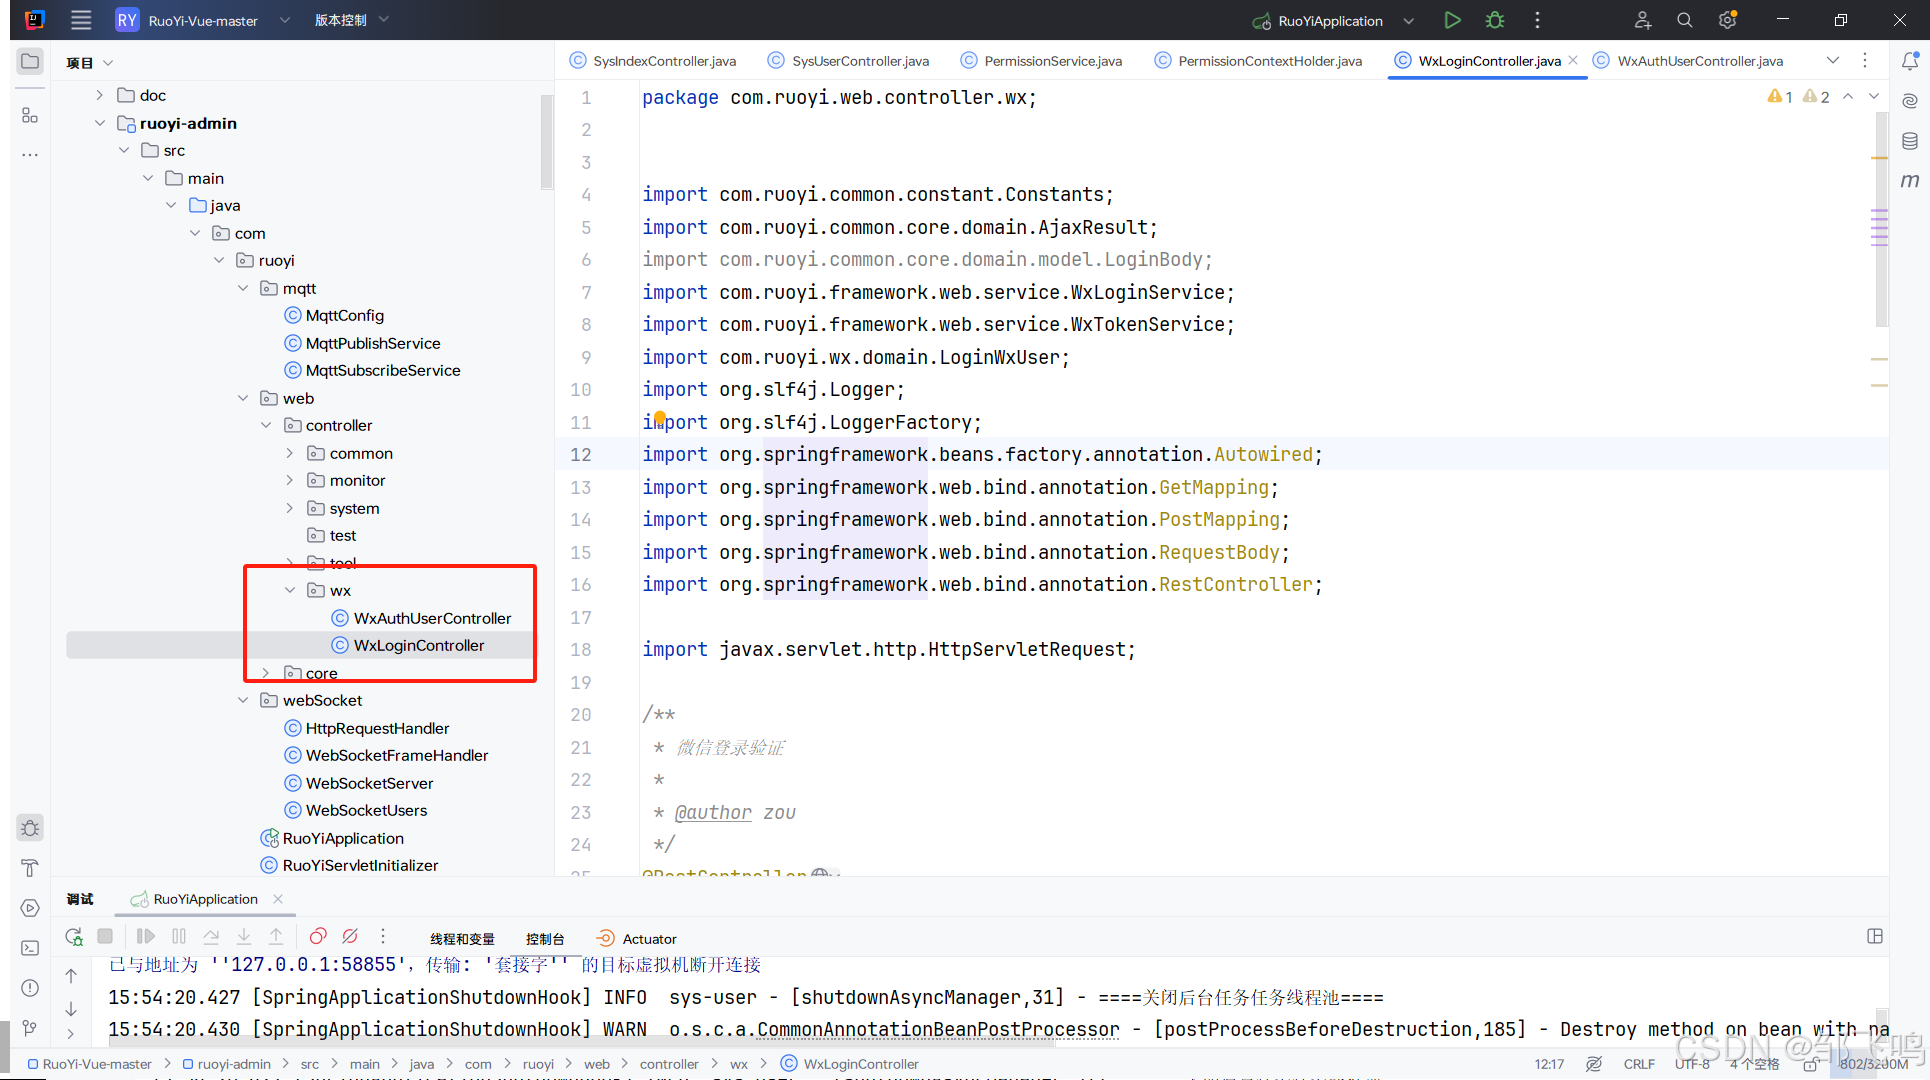The image size is (1930, 1080).
Task: Open Actuator debug tab
Action: (637, 939)
